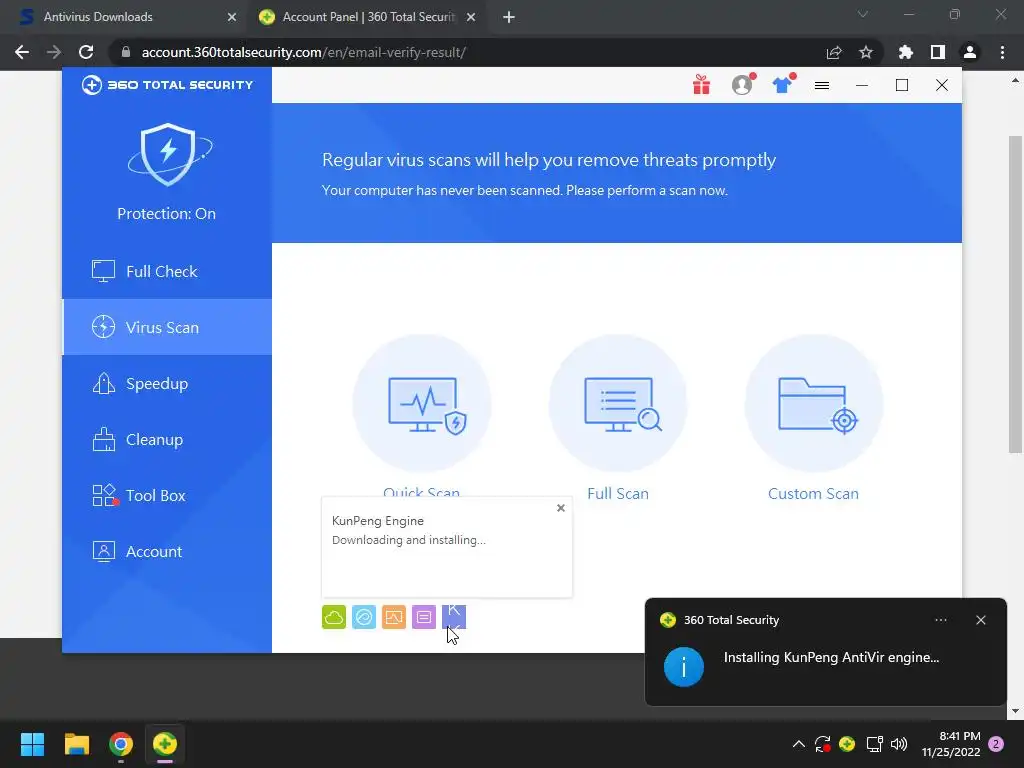The width and height of the screenshot is (1024, 768).
Task: Open 360 Total Security from taskbar
Action: click(x=165, y=744)
